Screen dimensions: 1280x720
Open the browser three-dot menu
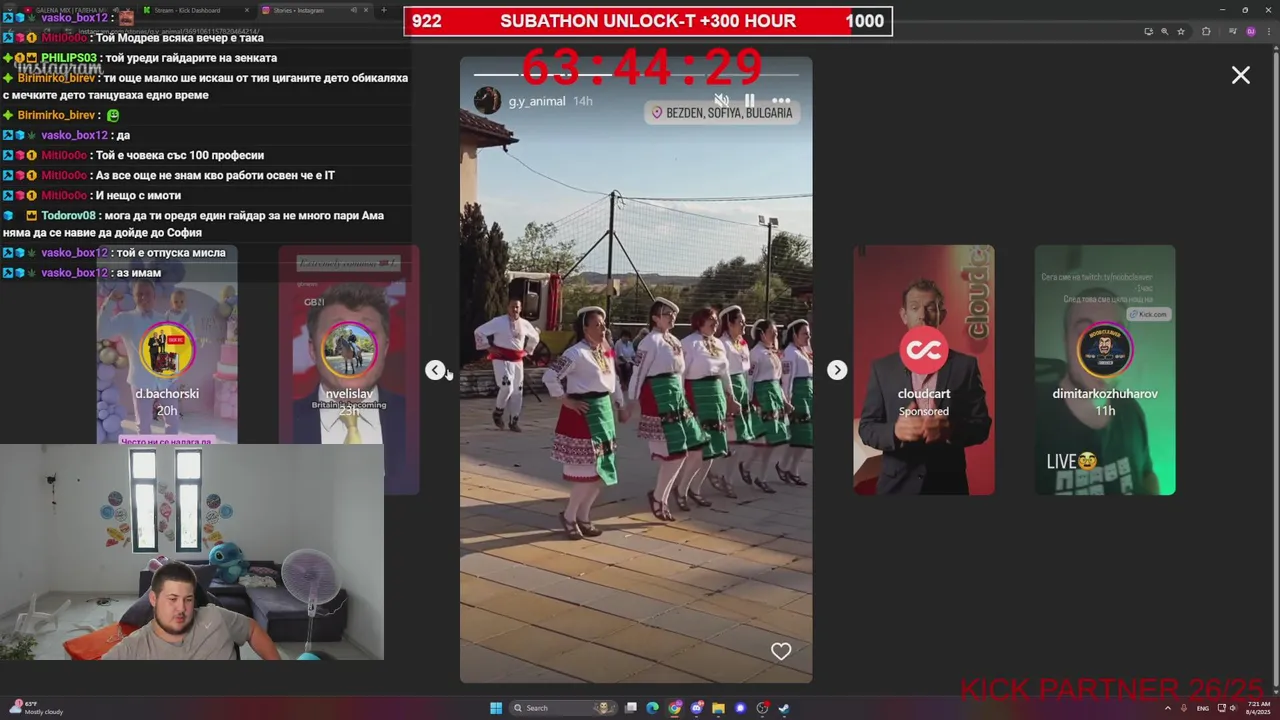[1269, 31]
